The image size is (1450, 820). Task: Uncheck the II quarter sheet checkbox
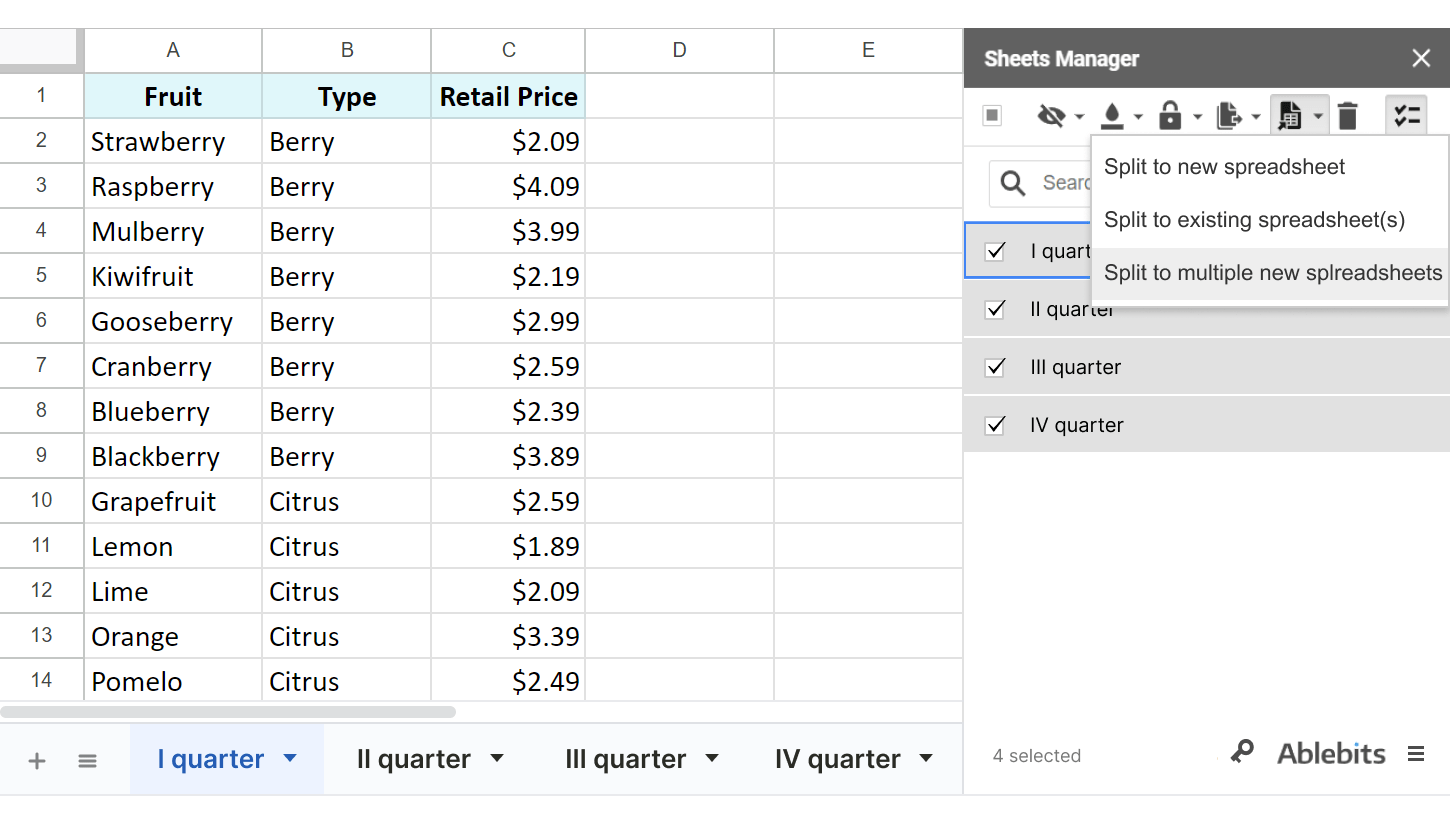coord(995,309)
